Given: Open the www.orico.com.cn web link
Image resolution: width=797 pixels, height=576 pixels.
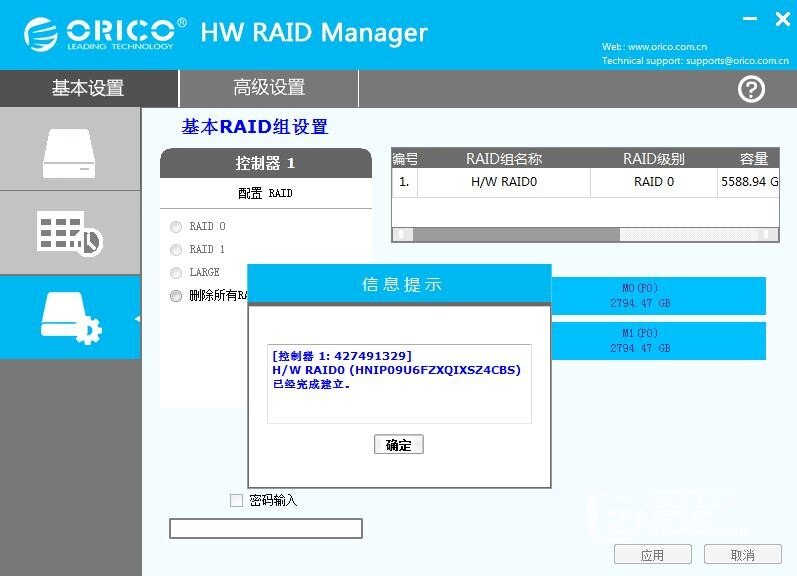Looking at the screenshot, I should [667, 47].
